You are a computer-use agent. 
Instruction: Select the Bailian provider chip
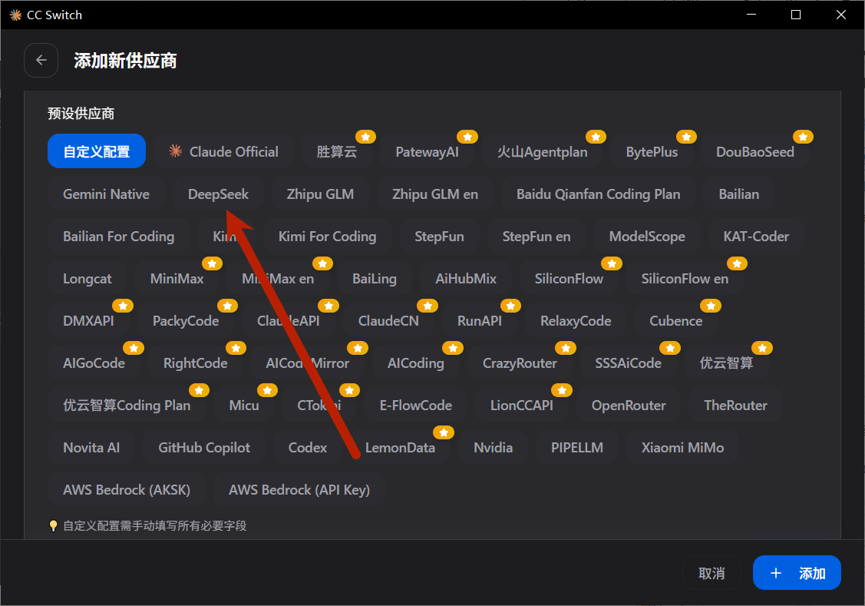tap(739, 194)
